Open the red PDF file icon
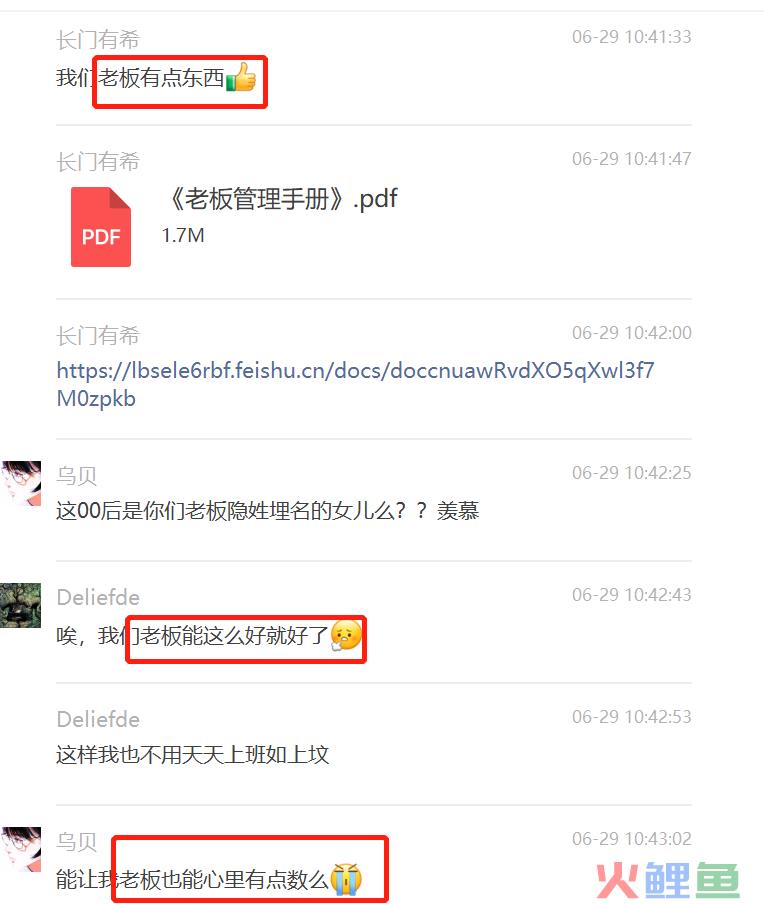 (x=101, y=227)
